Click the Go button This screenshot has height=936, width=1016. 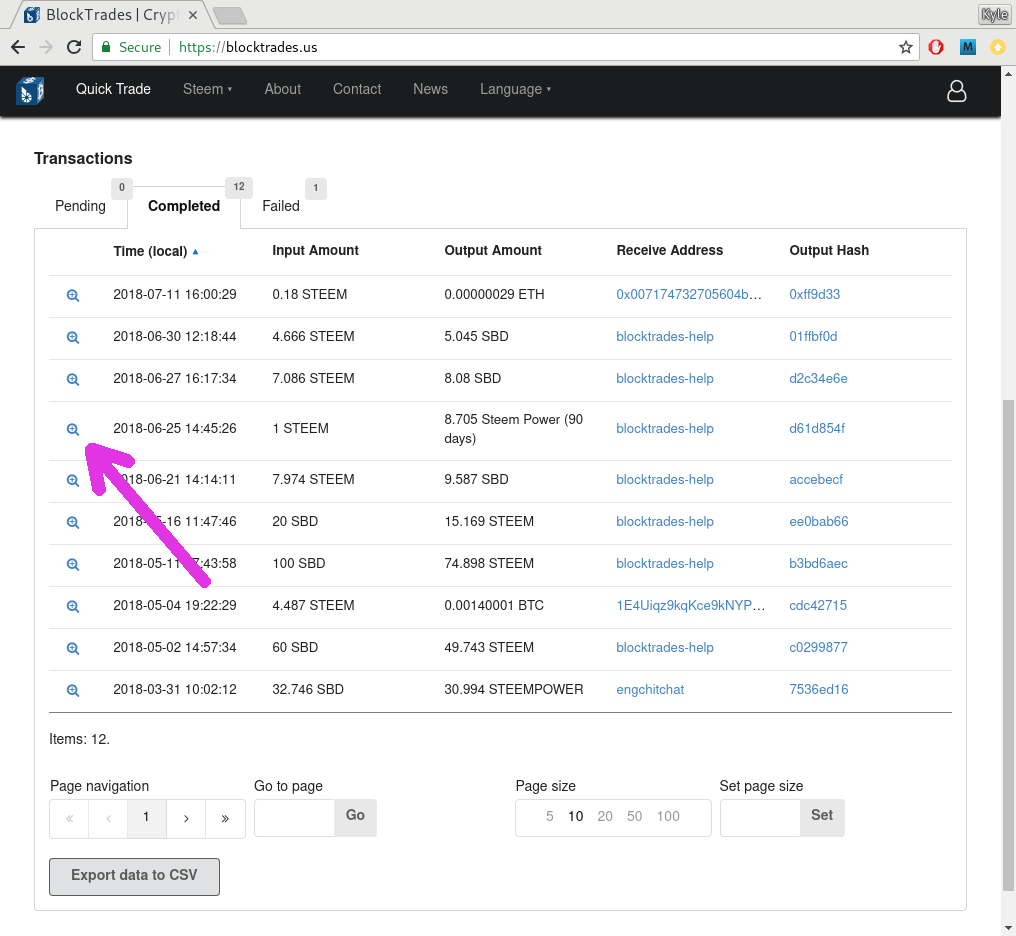click(355, 818)
